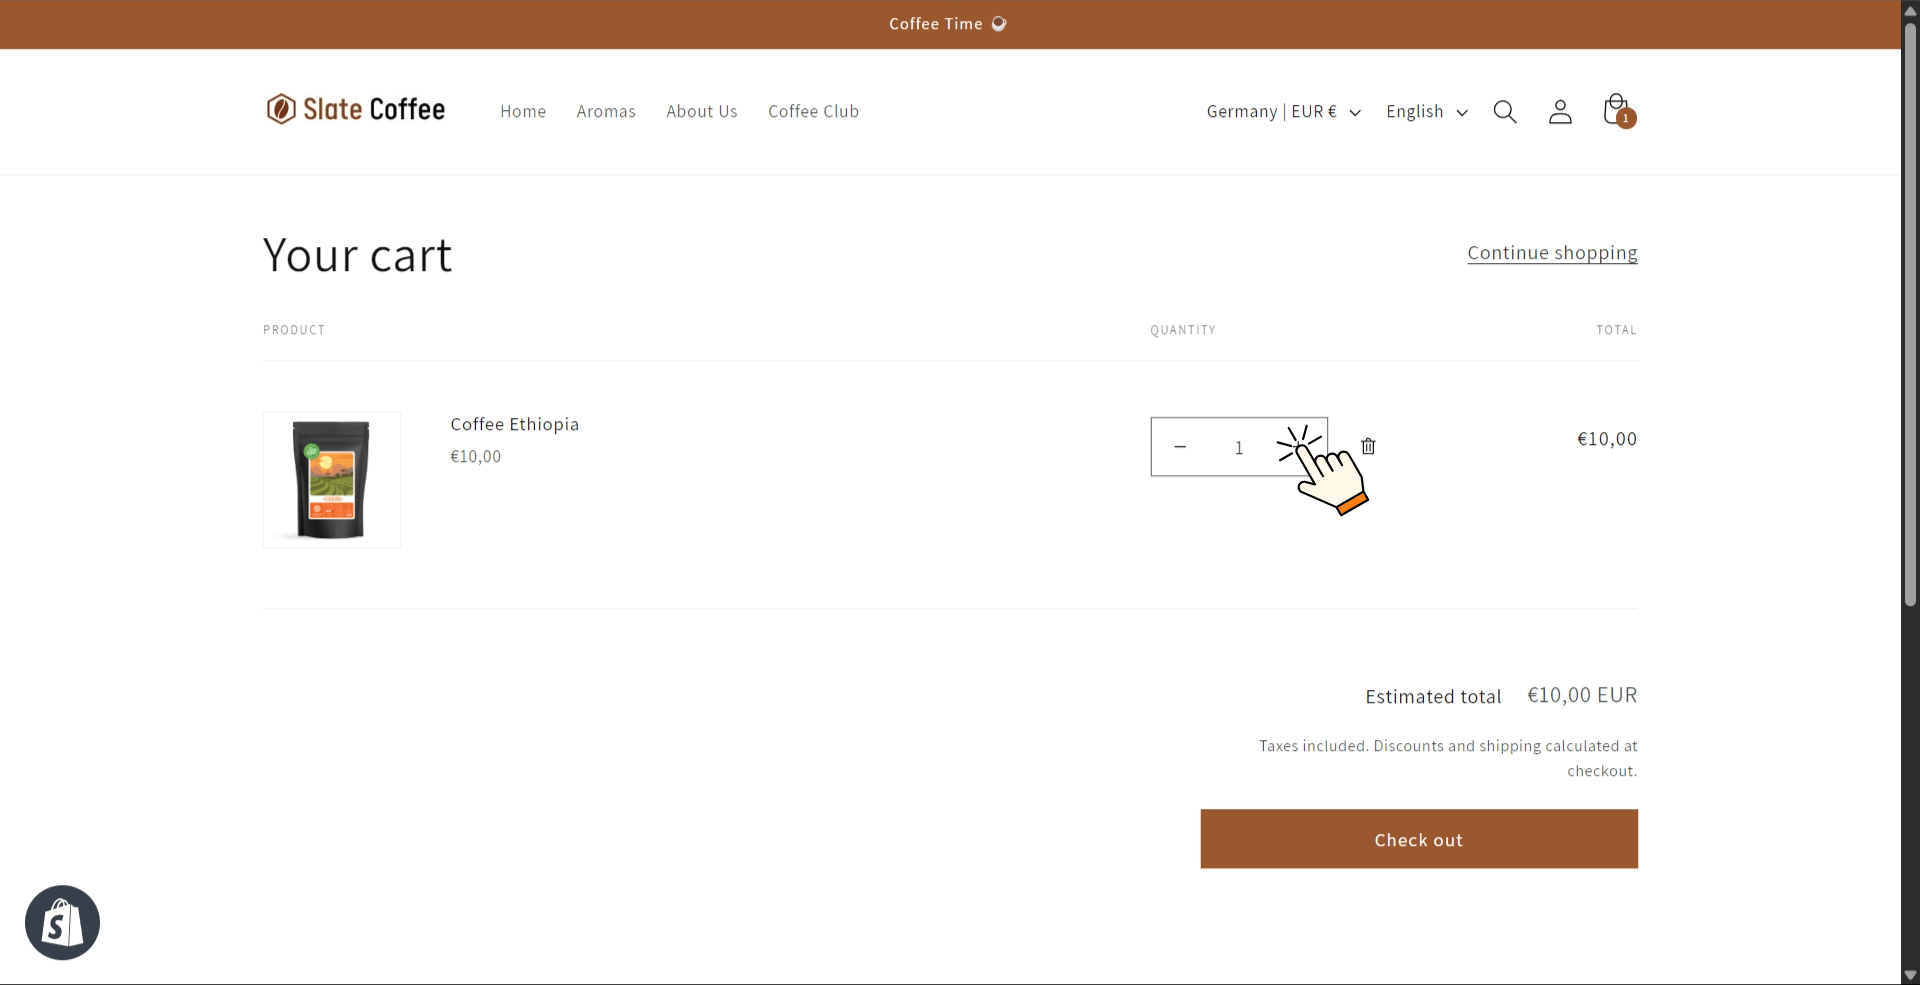The width and height of the screenshot is (1920, 985).
Task: Remove Coffee Ethiopia with the trash icon
Action: point(1367,446)
